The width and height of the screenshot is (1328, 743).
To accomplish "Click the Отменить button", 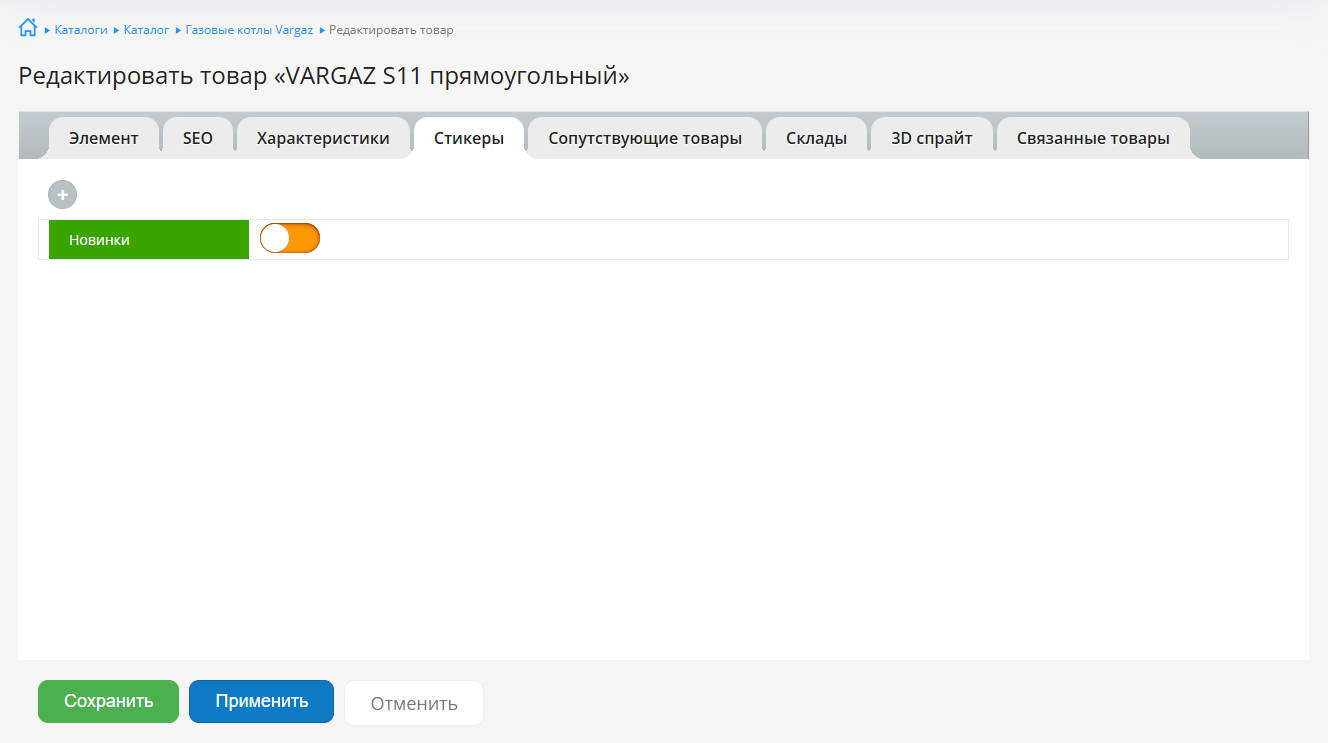I will (x=414, y=703).
